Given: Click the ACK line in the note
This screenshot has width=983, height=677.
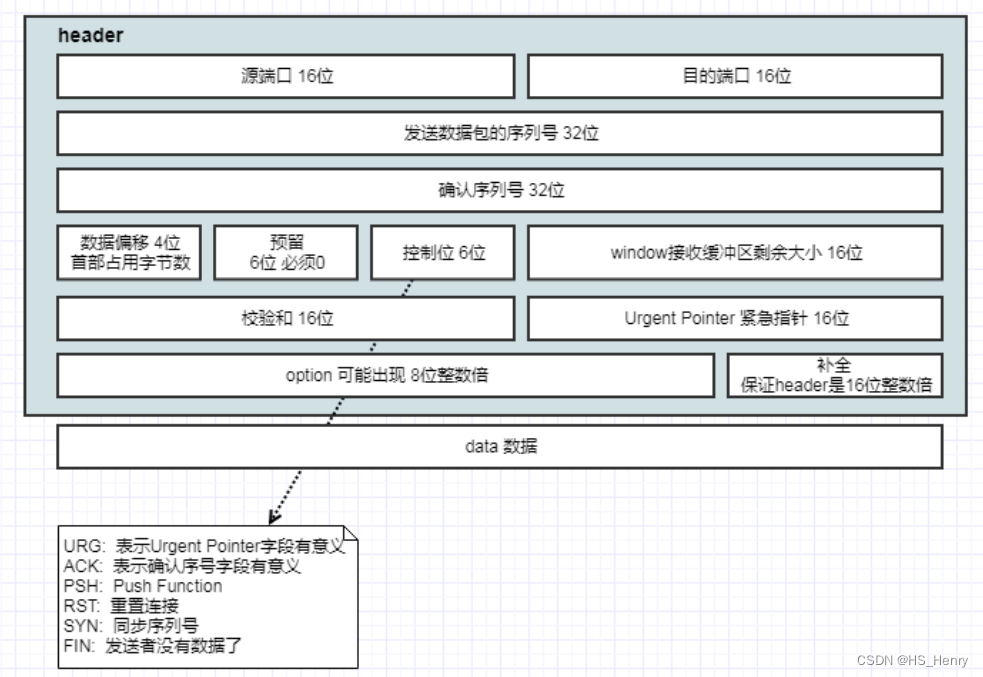Looking at the screenshot, I should coord(182,566).
